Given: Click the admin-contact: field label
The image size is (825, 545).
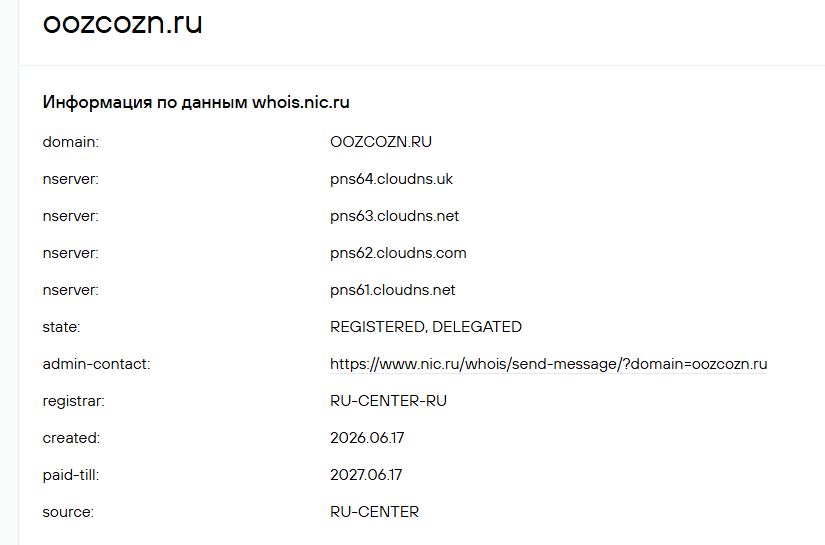Looking at the screenshot, I should click(x=96, y=364).
